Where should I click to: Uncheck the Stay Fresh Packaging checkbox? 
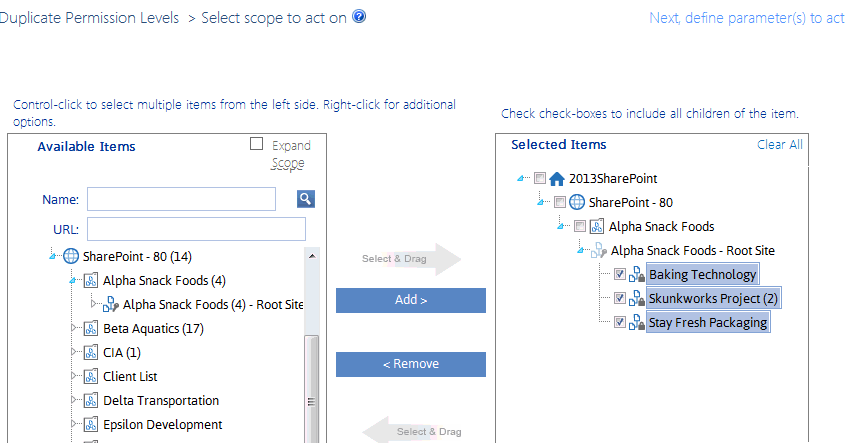[x=620, y=322]
